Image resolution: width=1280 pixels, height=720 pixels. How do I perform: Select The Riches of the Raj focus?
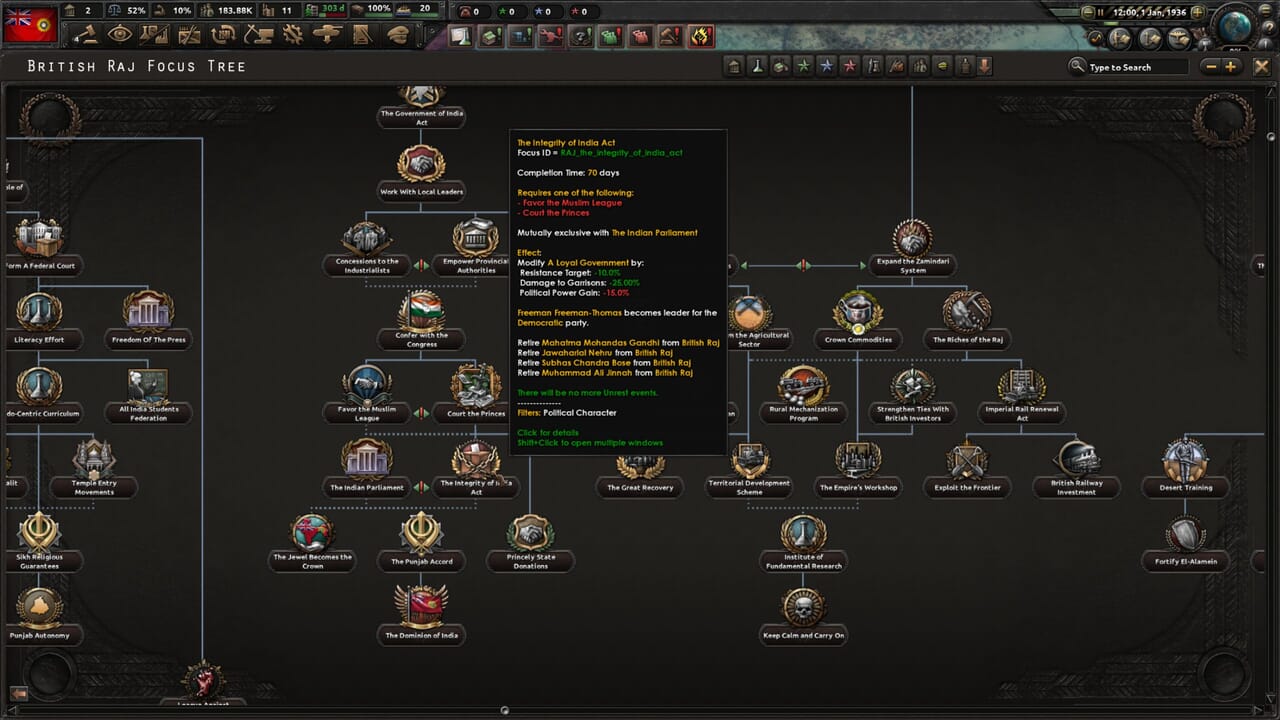pyautogui.click(x=967, y=320)
